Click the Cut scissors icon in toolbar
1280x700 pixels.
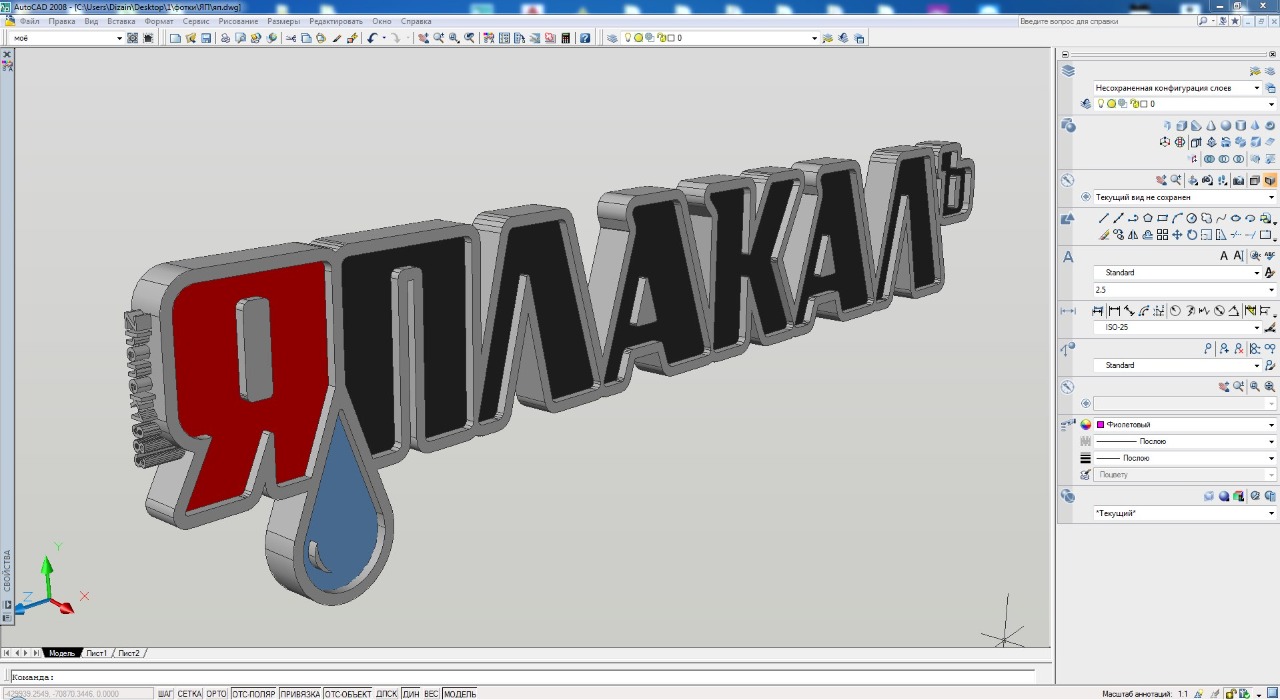[x=291, y=38]
